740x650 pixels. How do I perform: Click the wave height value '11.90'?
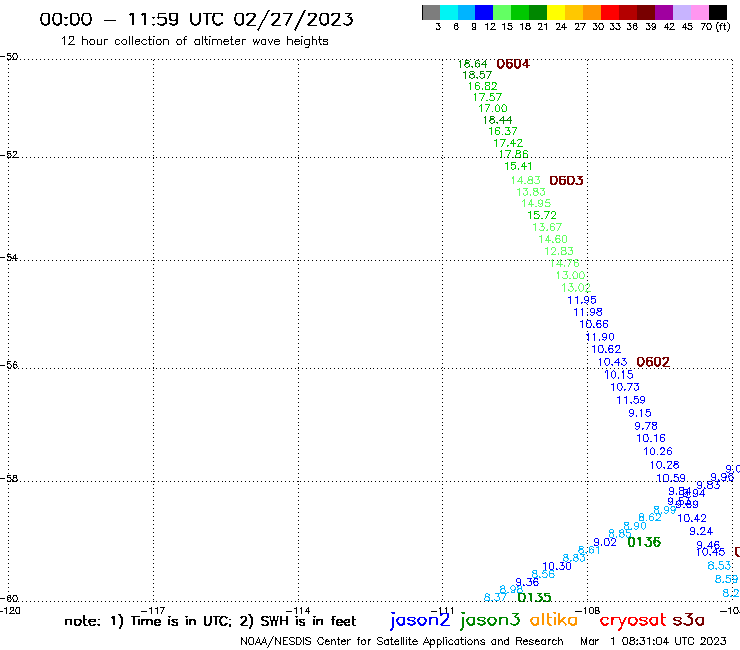pyautogui.click(x=600, y=337)
